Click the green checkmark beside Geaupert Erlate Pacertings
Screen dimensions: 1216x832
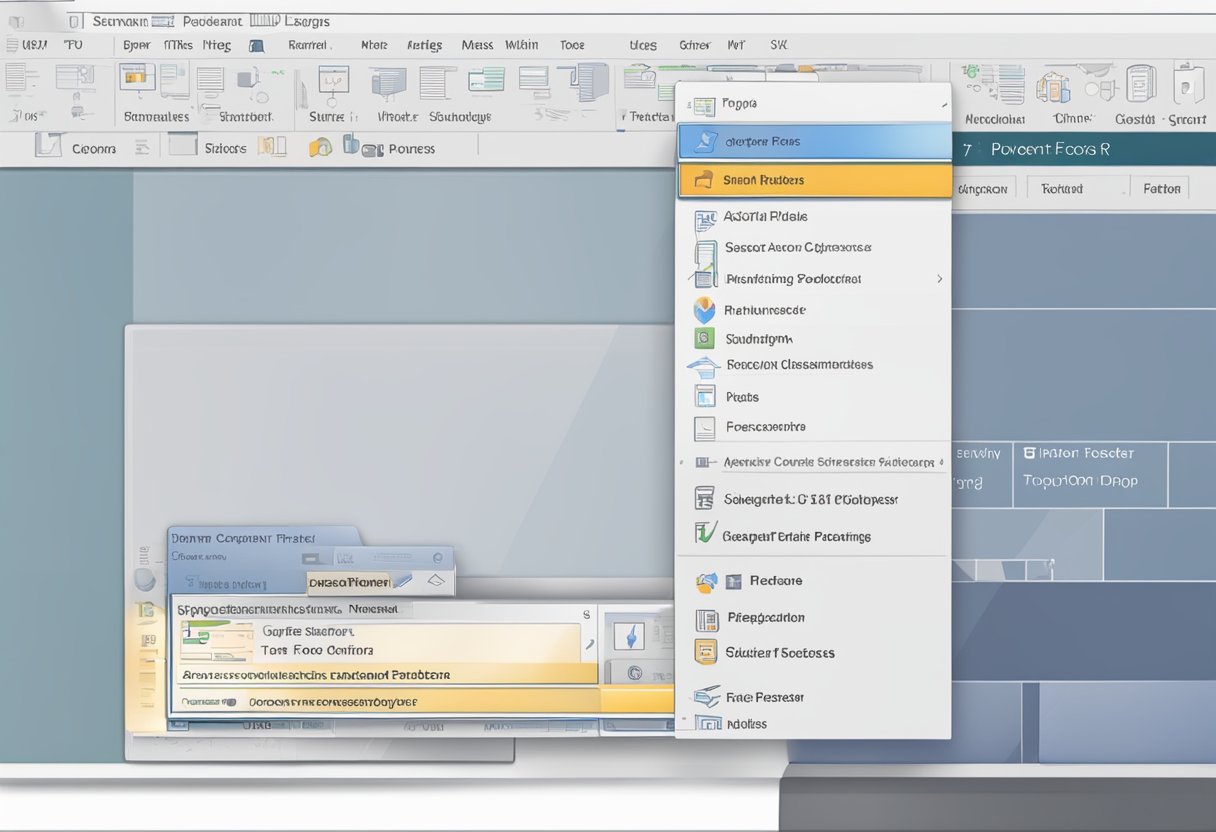pos(705,535)
